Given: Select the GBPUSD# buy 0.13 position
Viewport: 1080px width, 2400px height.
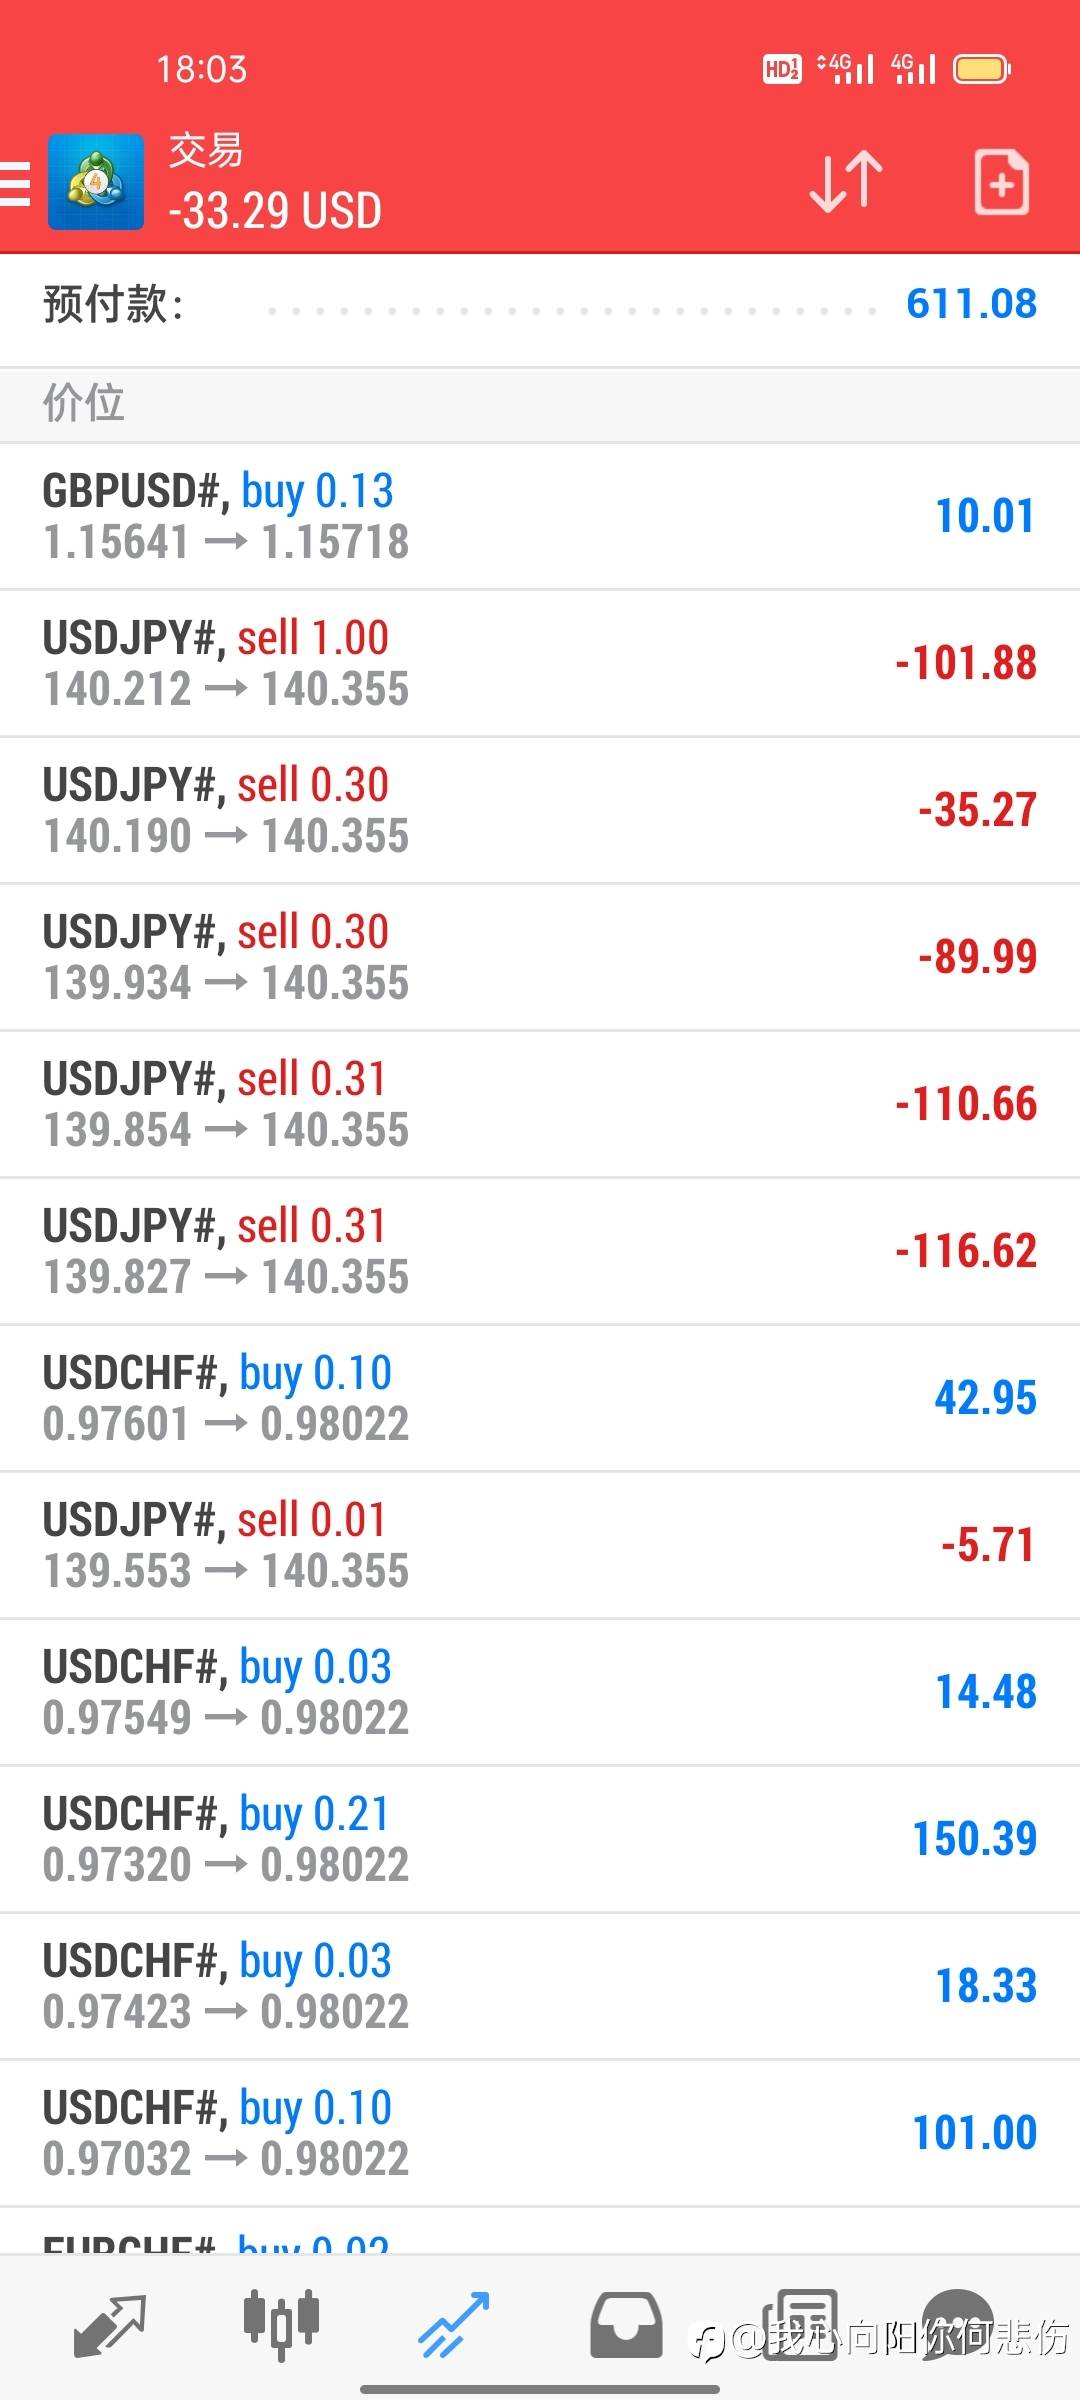Looking at the screenshot, I should 540,516.
